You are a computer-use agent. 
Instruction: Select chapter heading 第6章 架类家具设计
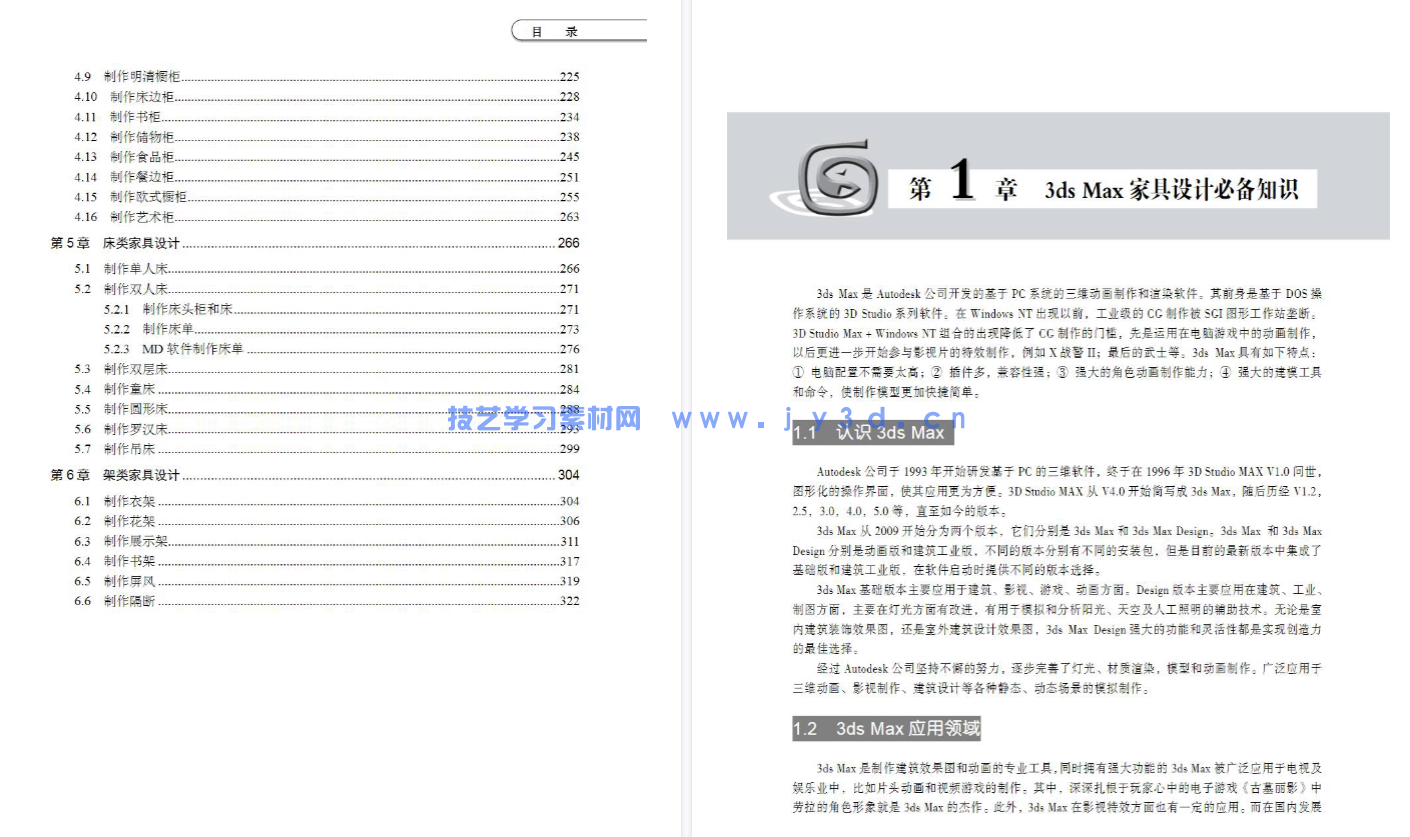tap(113, 475)
